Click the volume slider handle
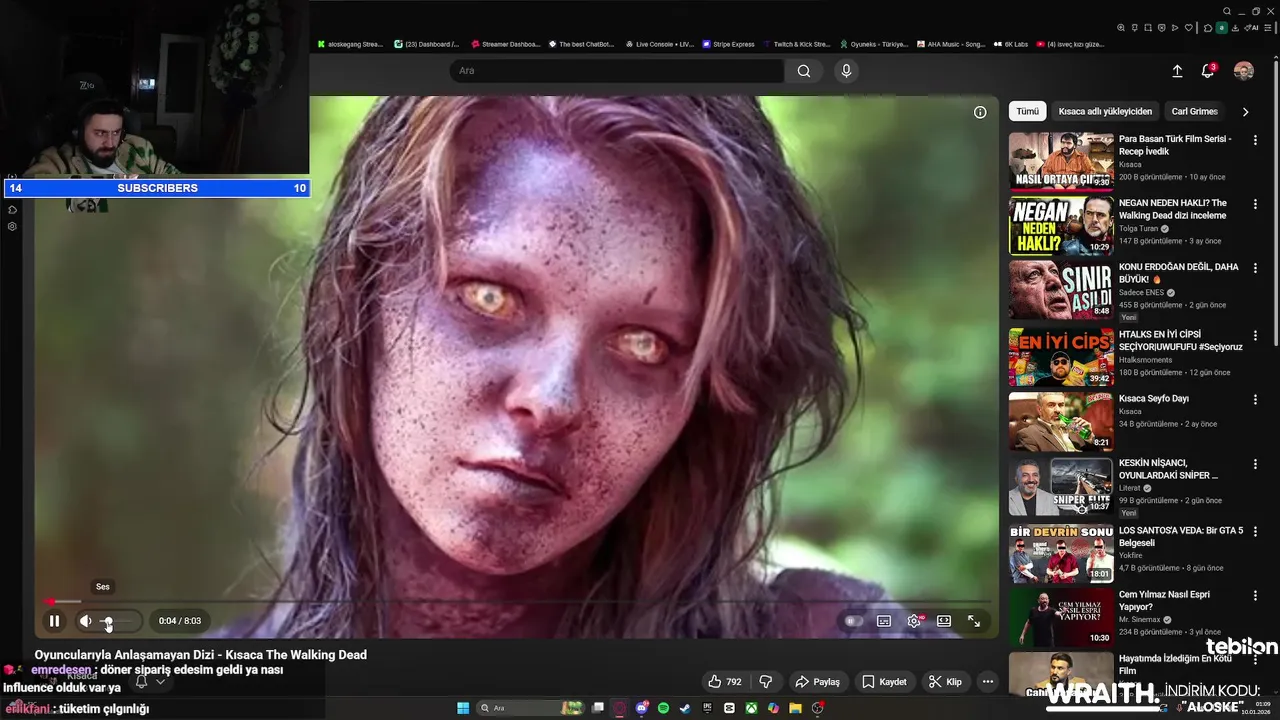This screenshot has height=720, width=1280. click(108, 621)
